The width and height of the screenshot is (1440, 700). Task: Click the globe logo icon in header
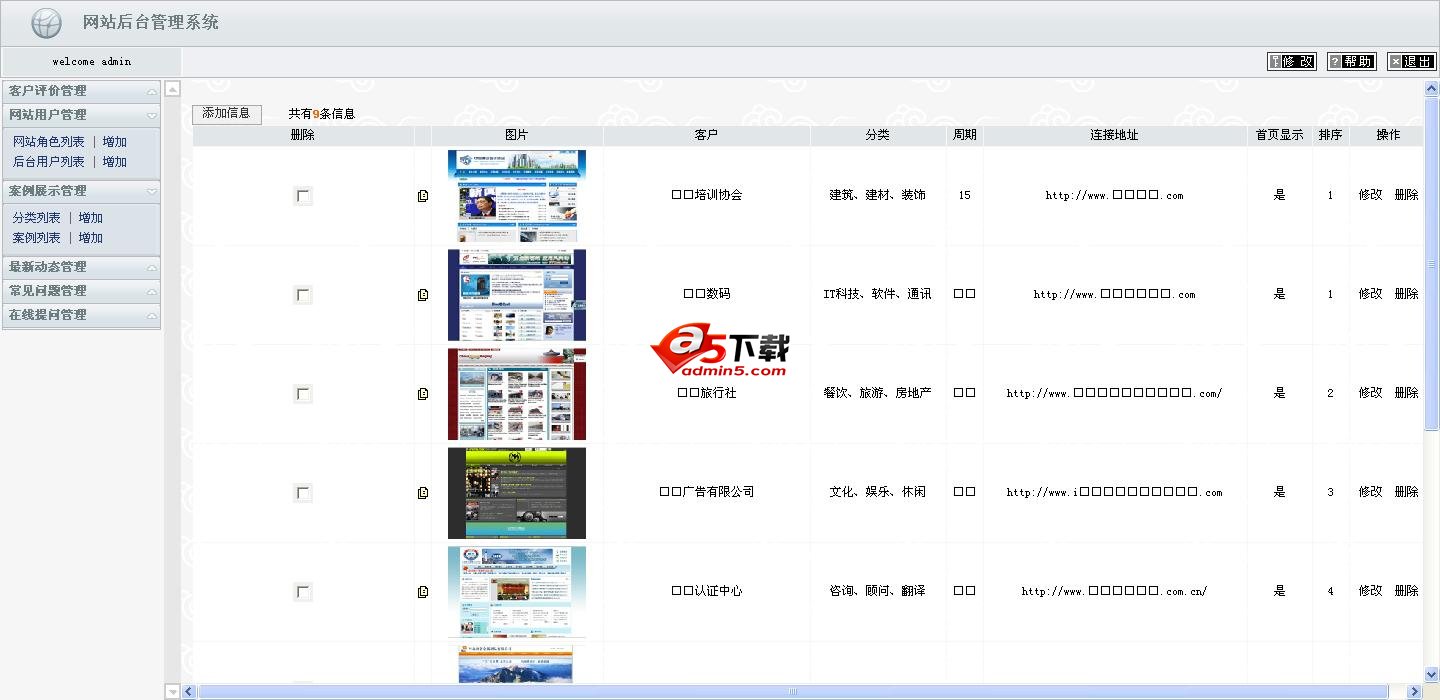(46, 23)
